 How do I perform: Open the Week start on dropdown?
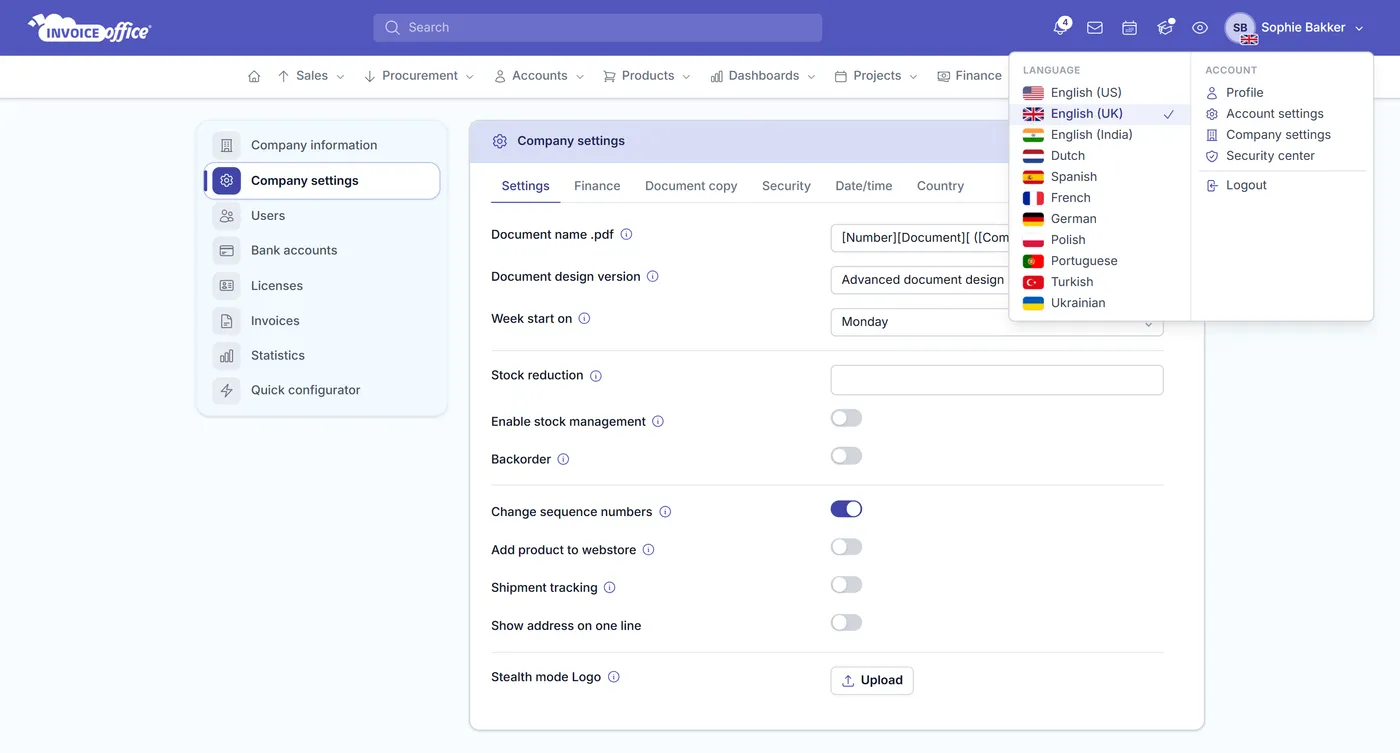[997, 322]
